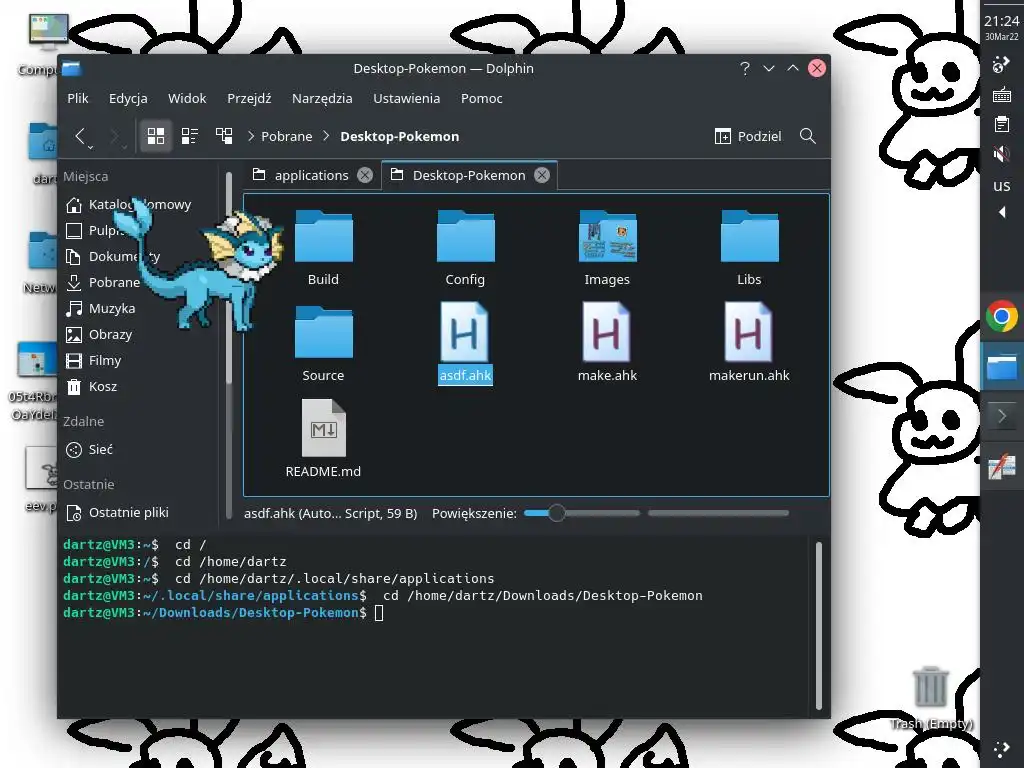
Task: Open the Plik menu
Action: point(77,98)
